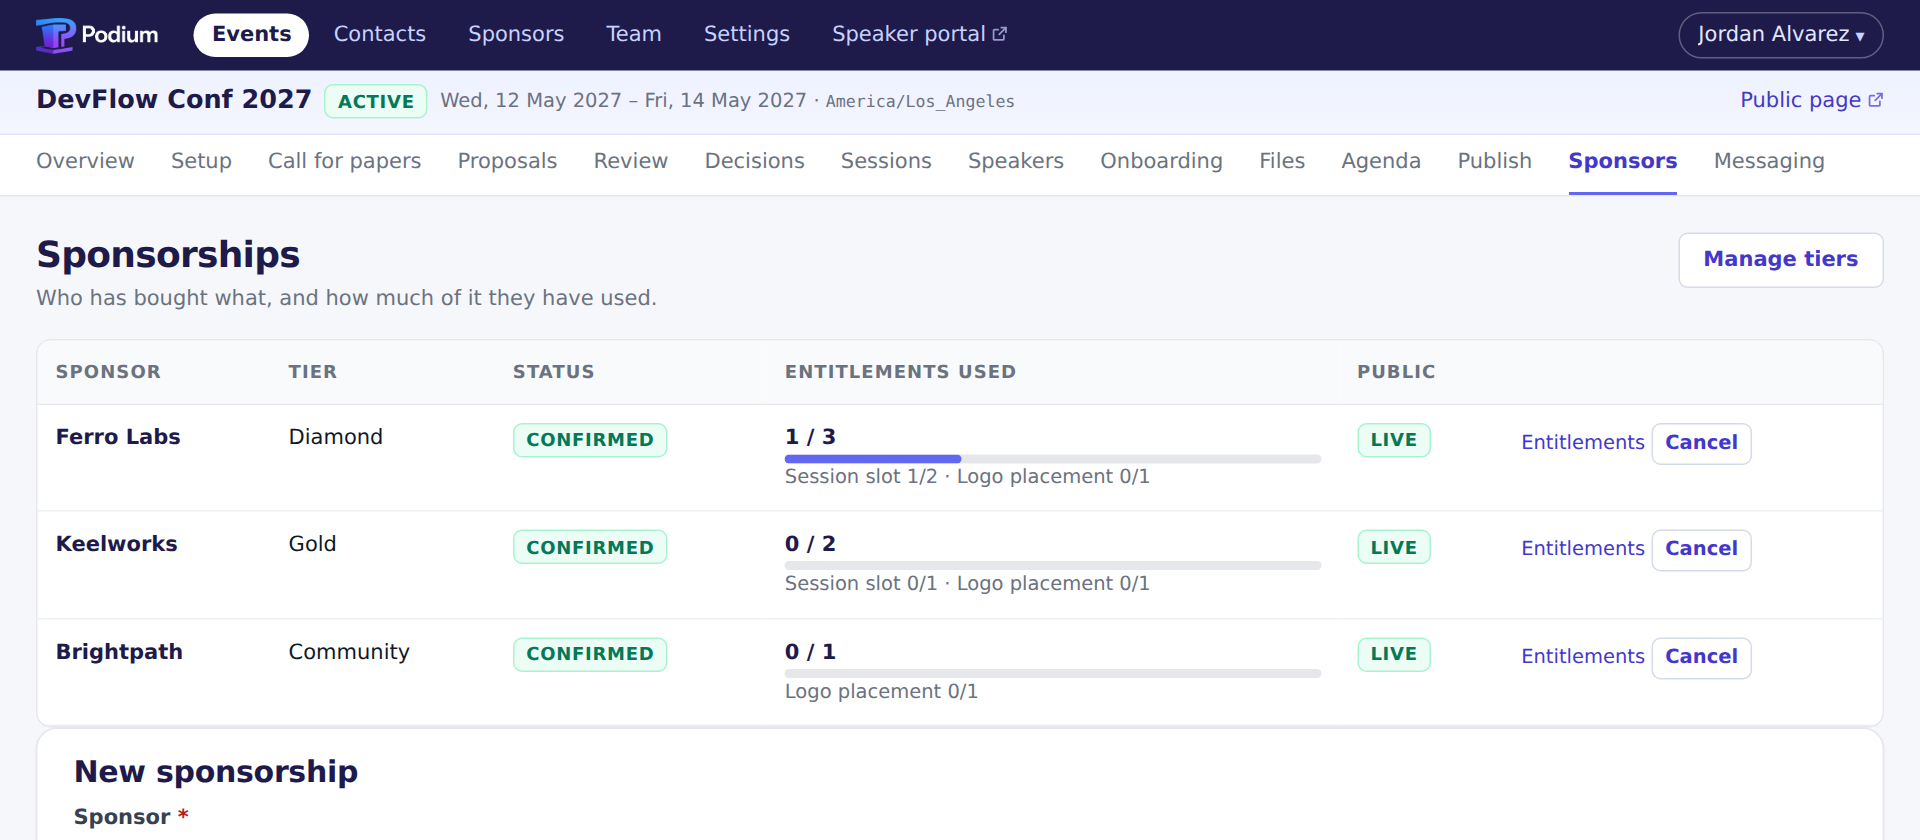Click the CONFIRMED badge for Keelworks

(590, 547)
